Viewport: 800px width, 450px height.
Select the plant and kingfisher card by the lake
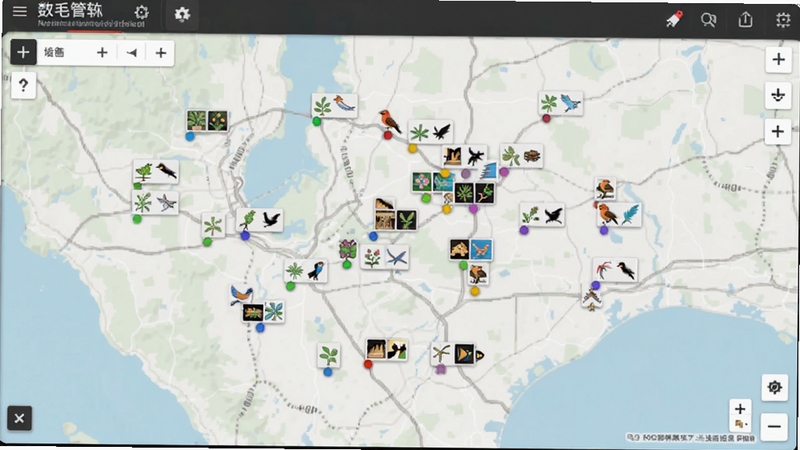click(334, 106)
